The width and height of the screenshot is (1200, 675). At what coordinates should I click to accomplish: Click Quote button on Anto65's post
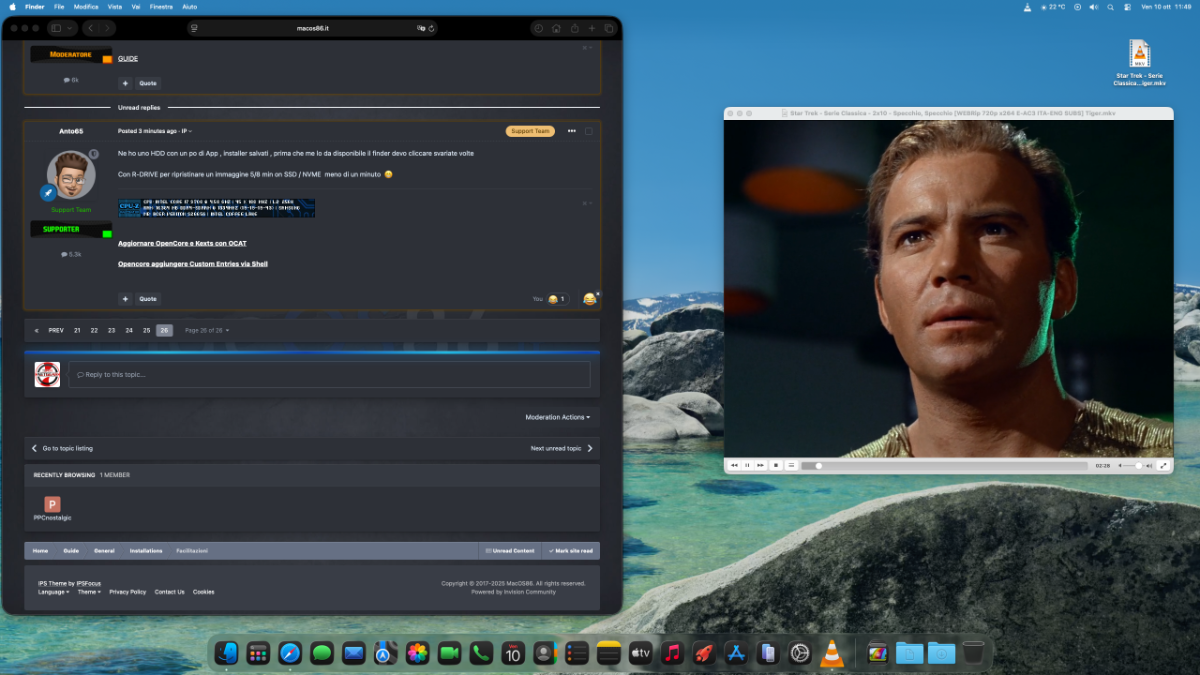pos(147,299)
